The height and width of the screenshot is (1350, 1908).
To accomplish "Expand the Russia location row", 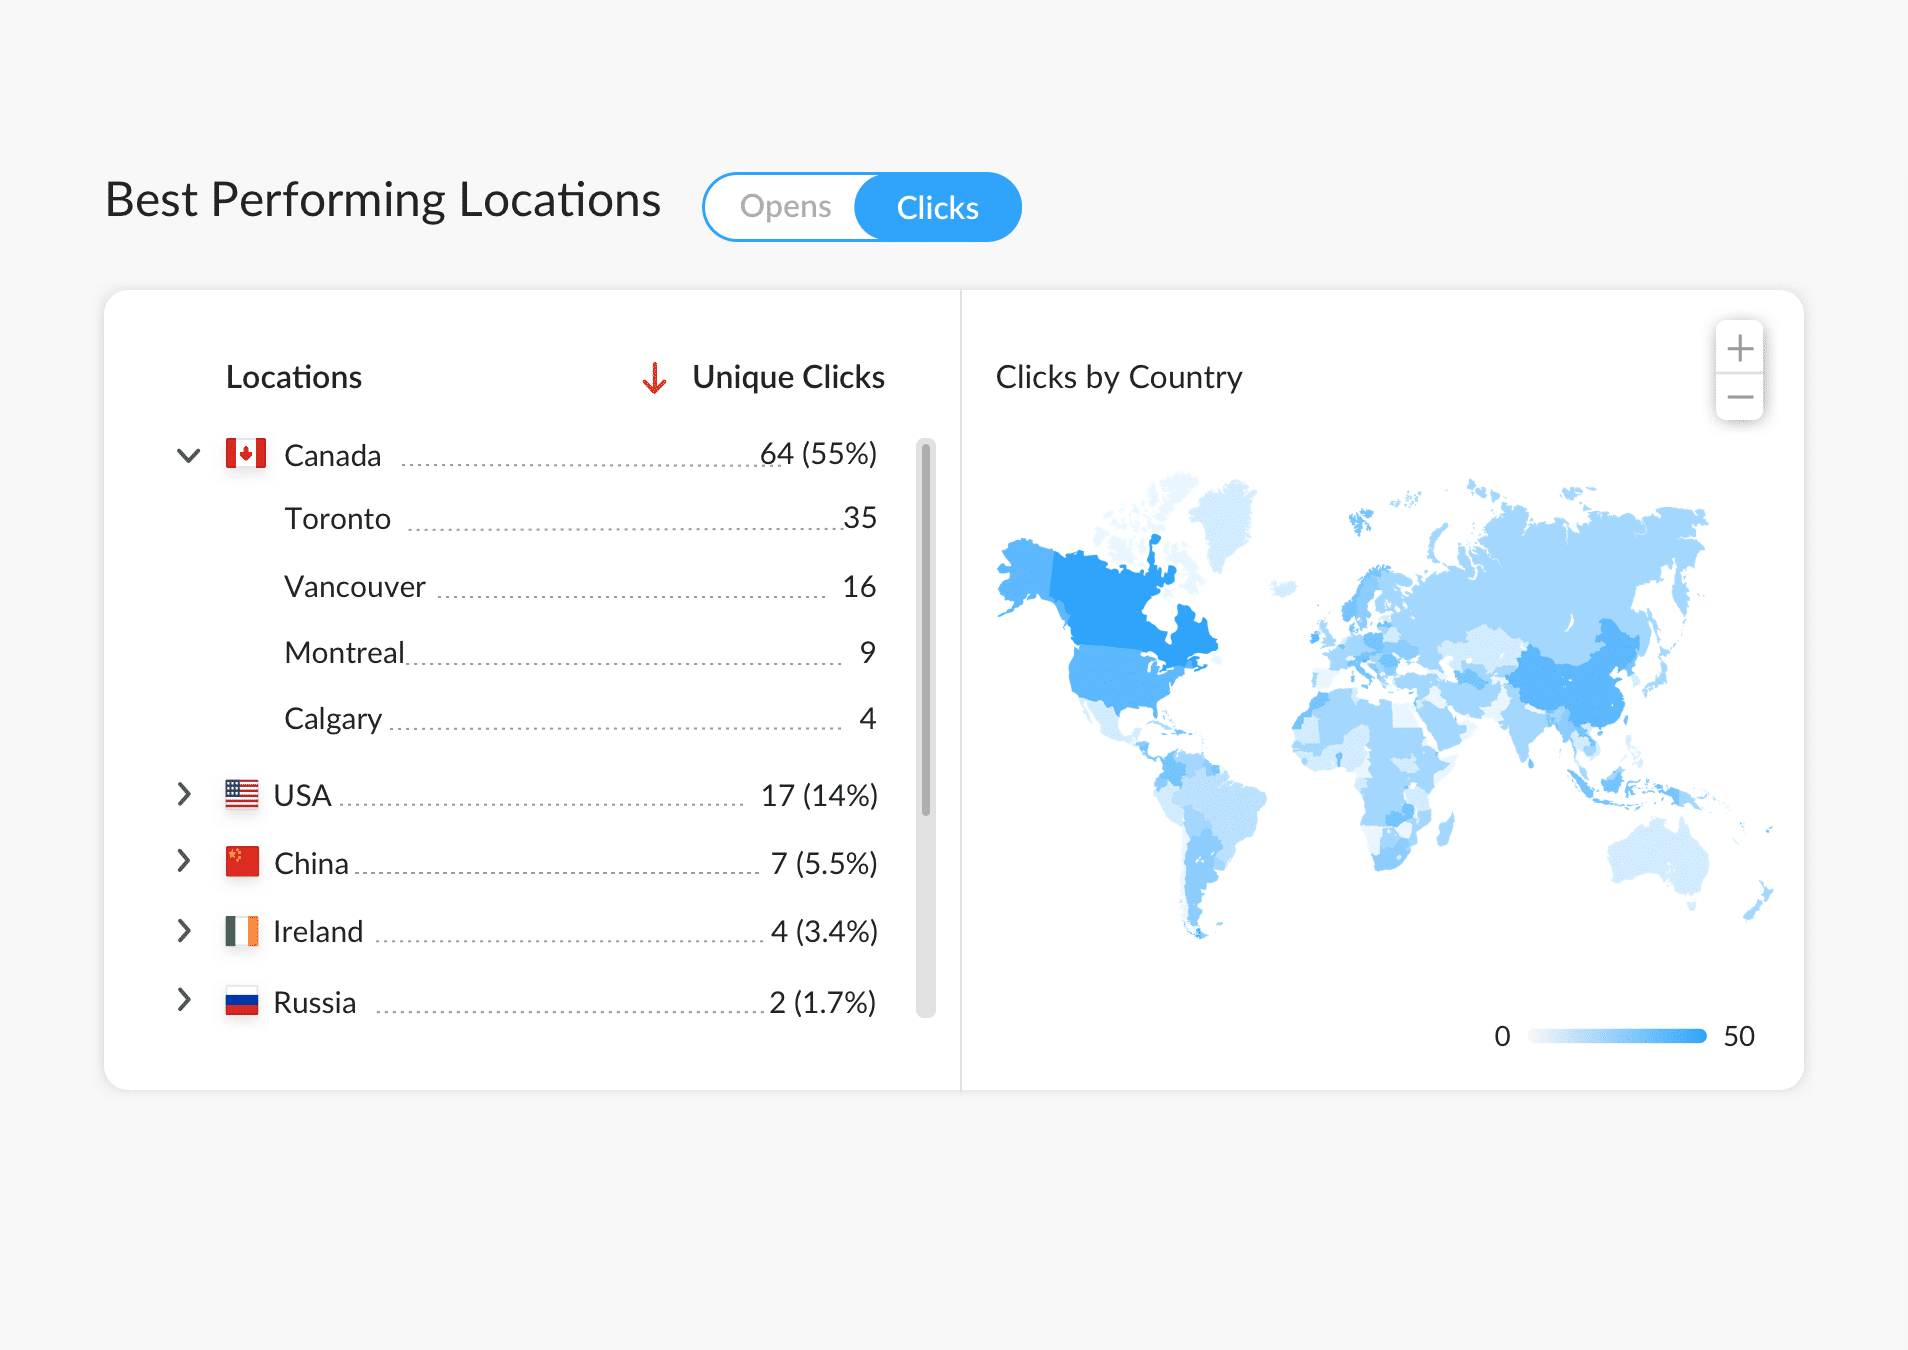I will (184, 999).
